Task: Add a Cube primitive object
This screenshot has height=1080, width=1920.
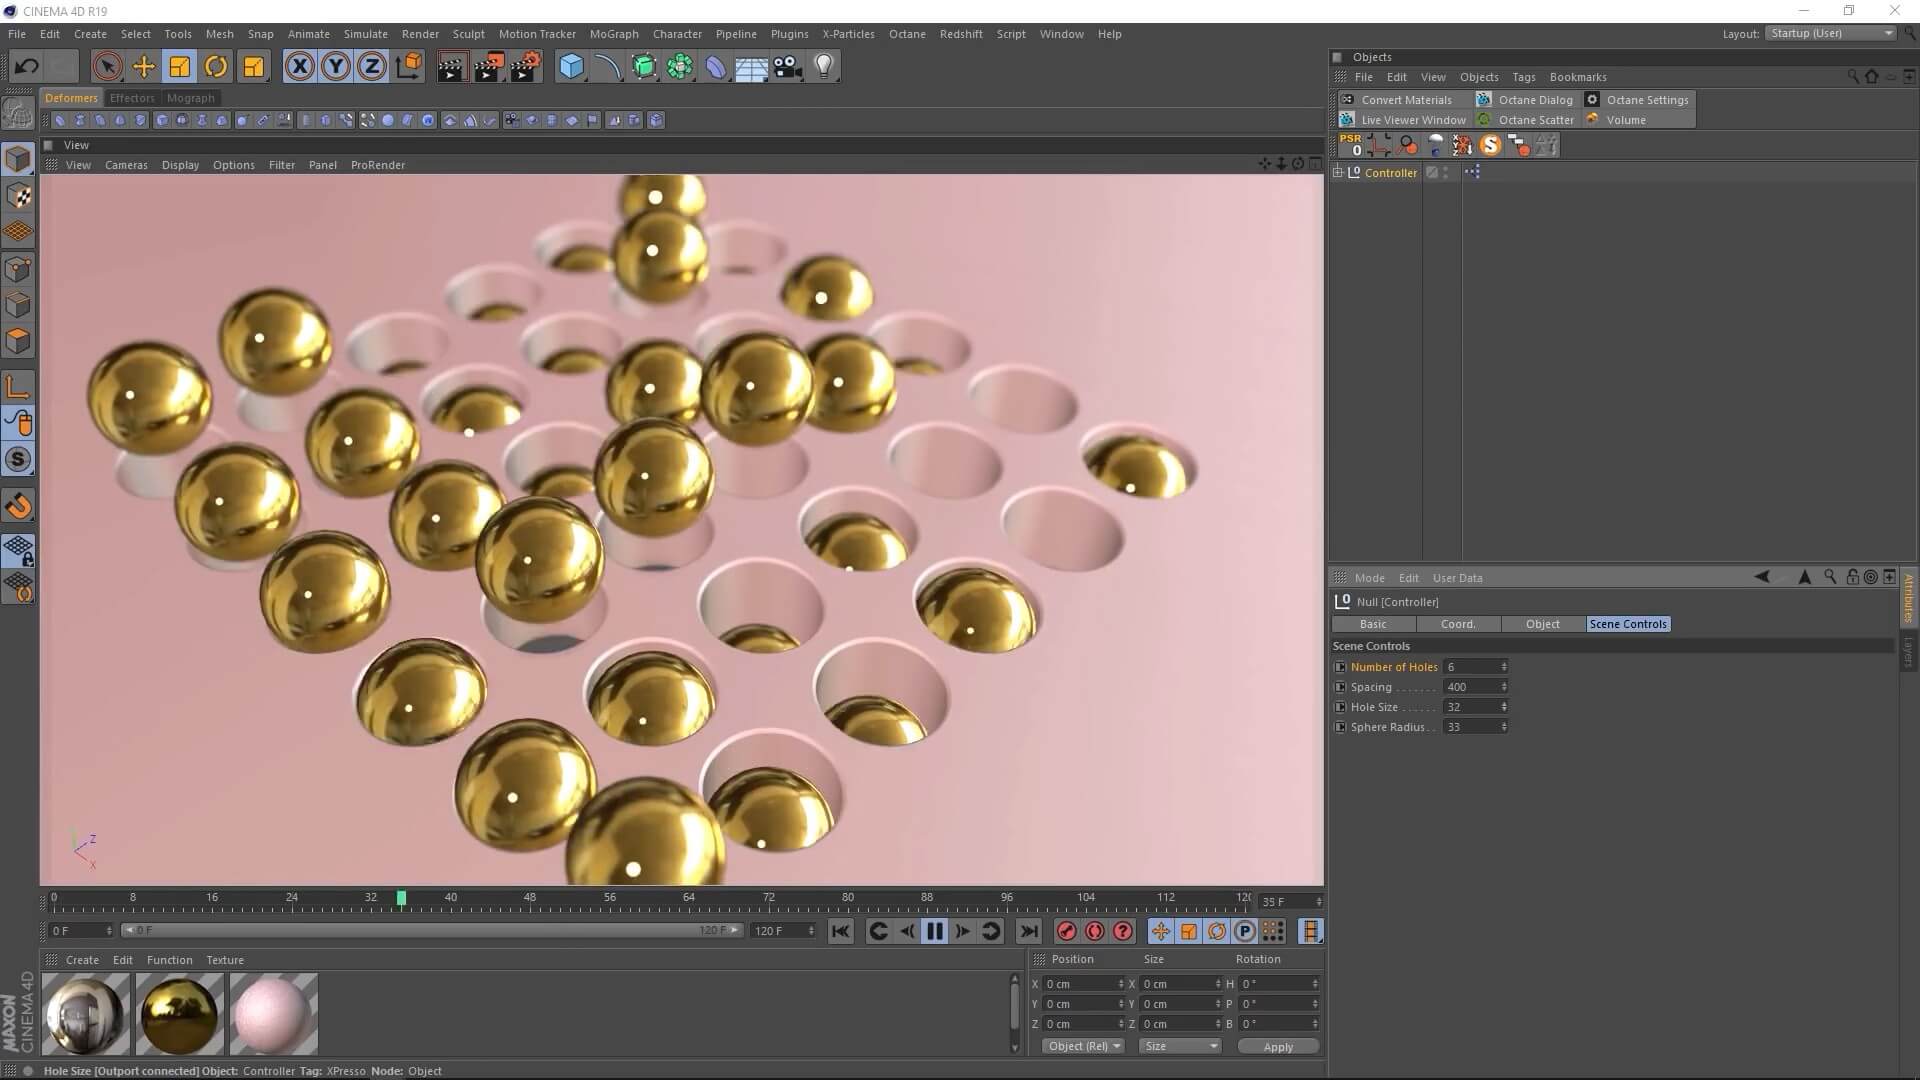Action: point(571,67)
